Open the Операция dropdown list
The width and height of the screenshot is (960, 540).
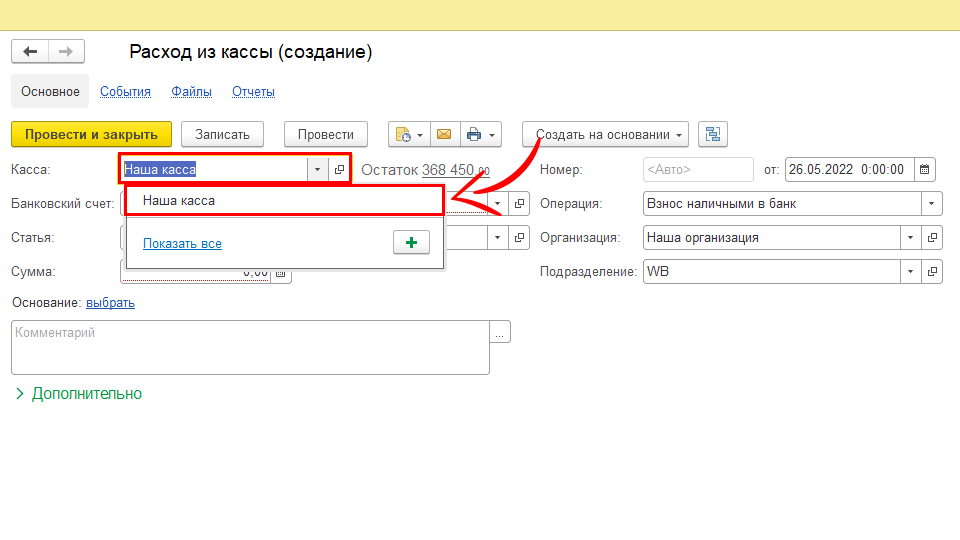pyautogui.click(x=932, y=204)
